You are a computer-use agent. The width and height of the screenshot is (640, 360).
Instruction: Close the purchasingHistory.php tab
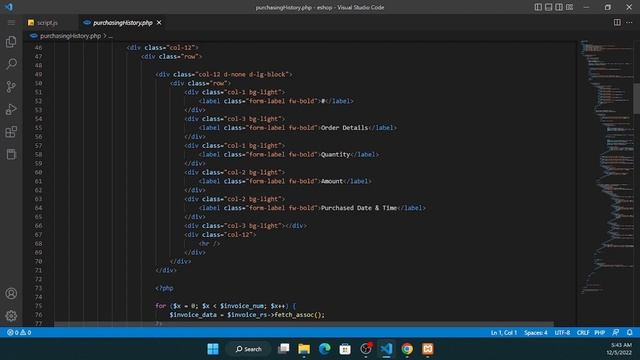pos(159,22)
